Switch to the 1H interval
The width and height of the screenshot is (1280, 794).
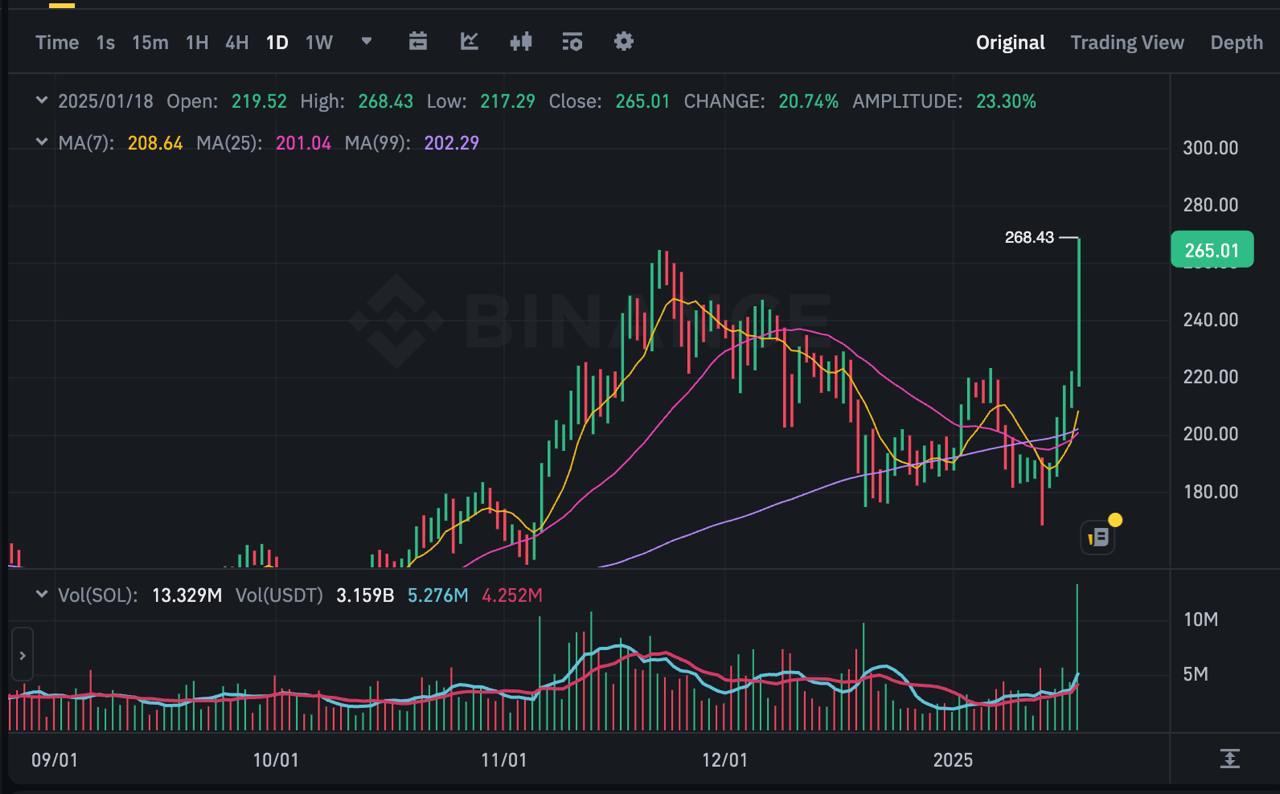click(197, 42)
